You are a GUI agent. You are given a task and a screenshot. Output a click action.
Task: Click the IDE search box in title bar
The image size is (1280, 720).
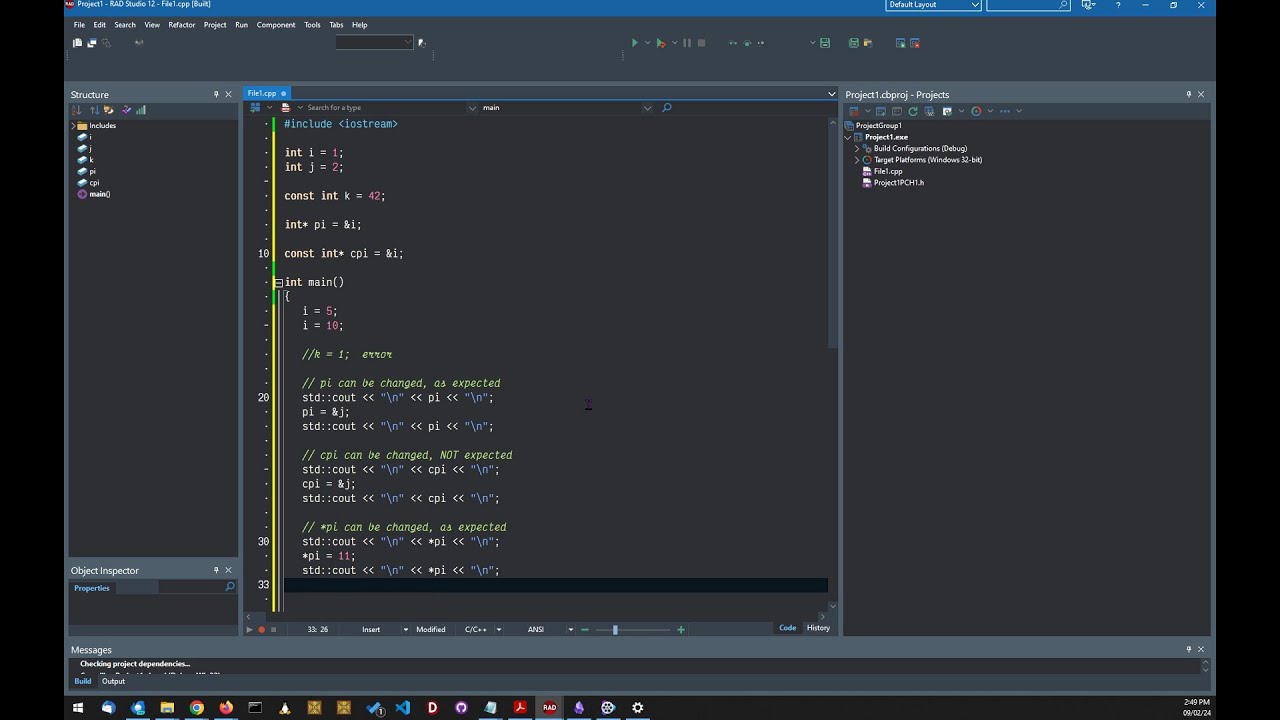pos(1028,5)
